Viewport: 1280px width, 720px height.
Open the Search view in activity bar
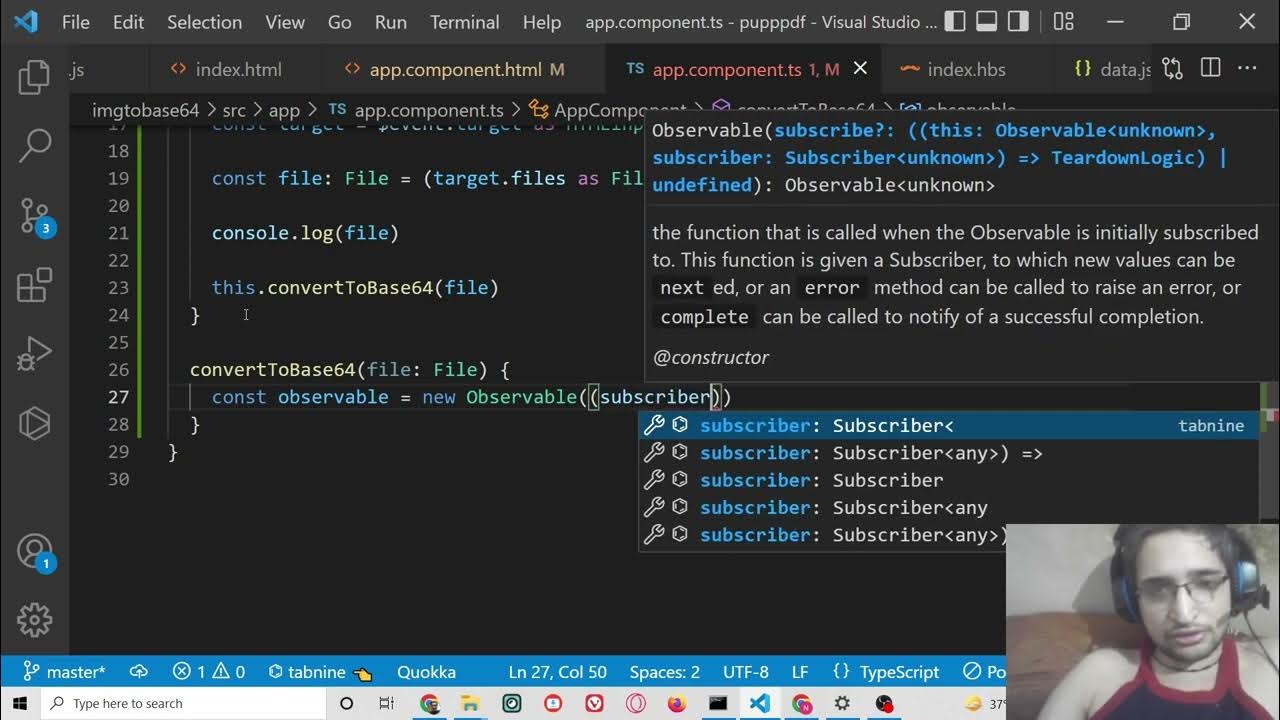click(34, 145)
